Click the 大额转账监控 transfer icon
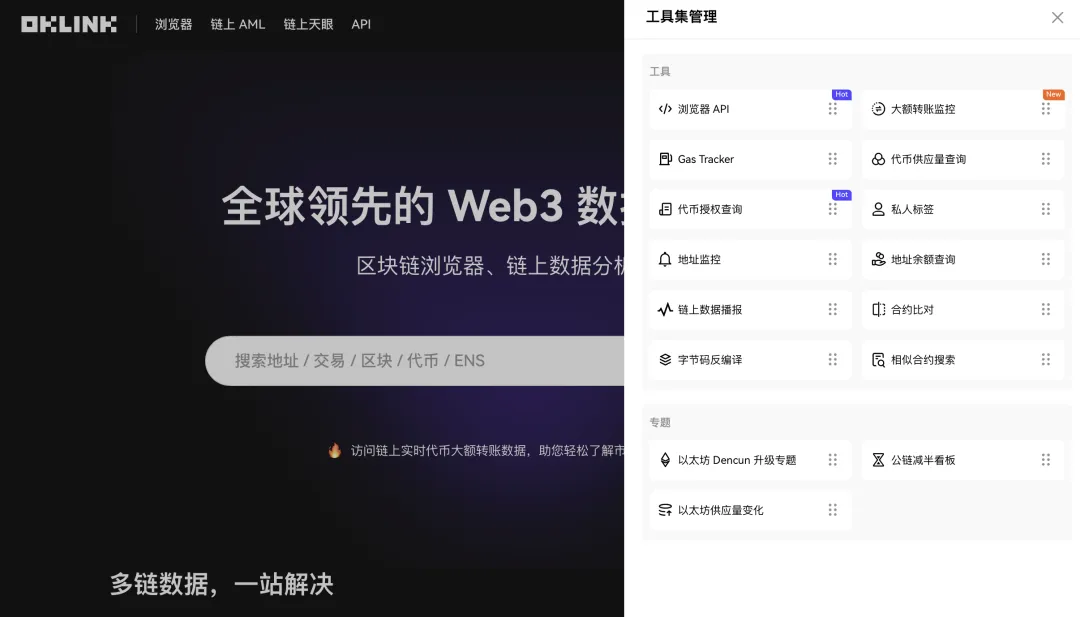This screenshot has height=617, width=1080. tap(878, 109)
